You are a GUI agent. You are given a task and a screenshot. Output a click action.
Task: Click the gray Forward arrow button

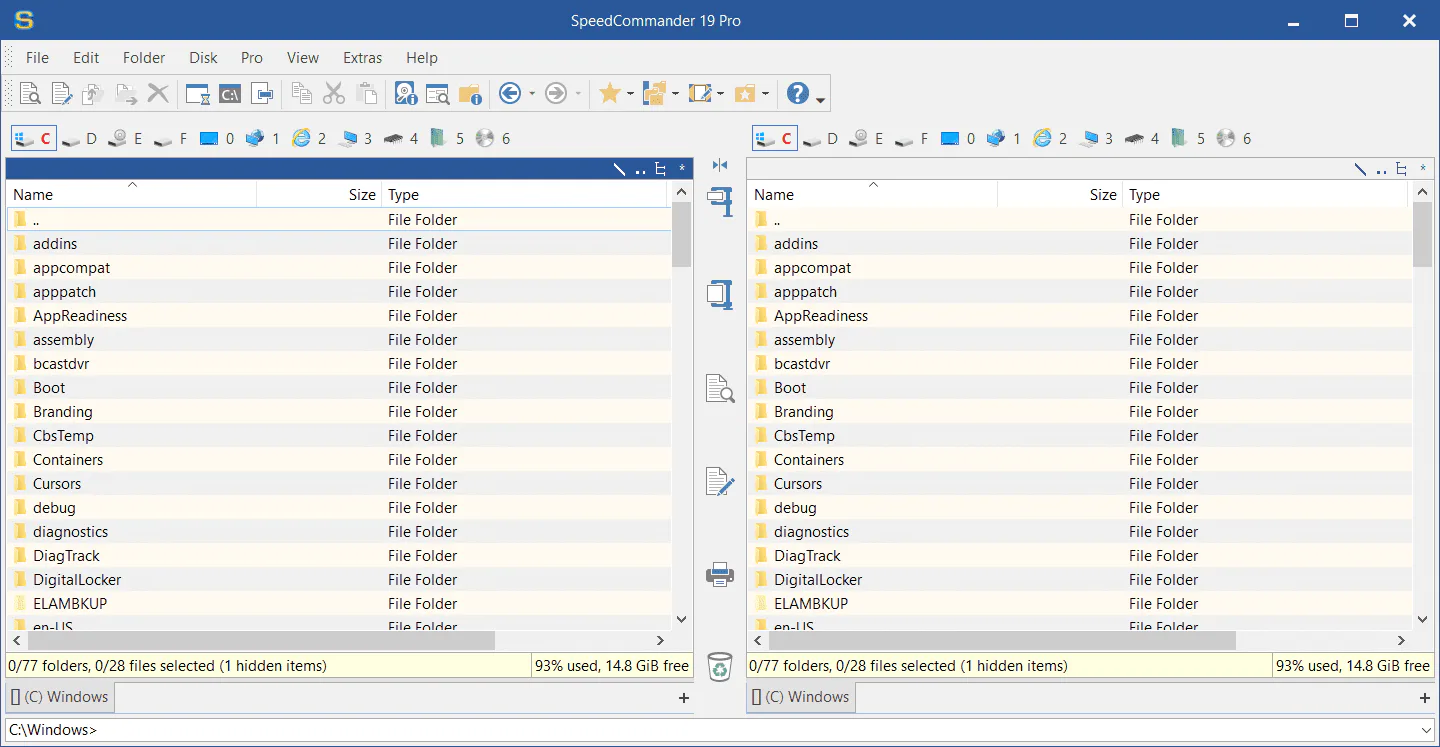pyautogui.click(x=557, y=94)
